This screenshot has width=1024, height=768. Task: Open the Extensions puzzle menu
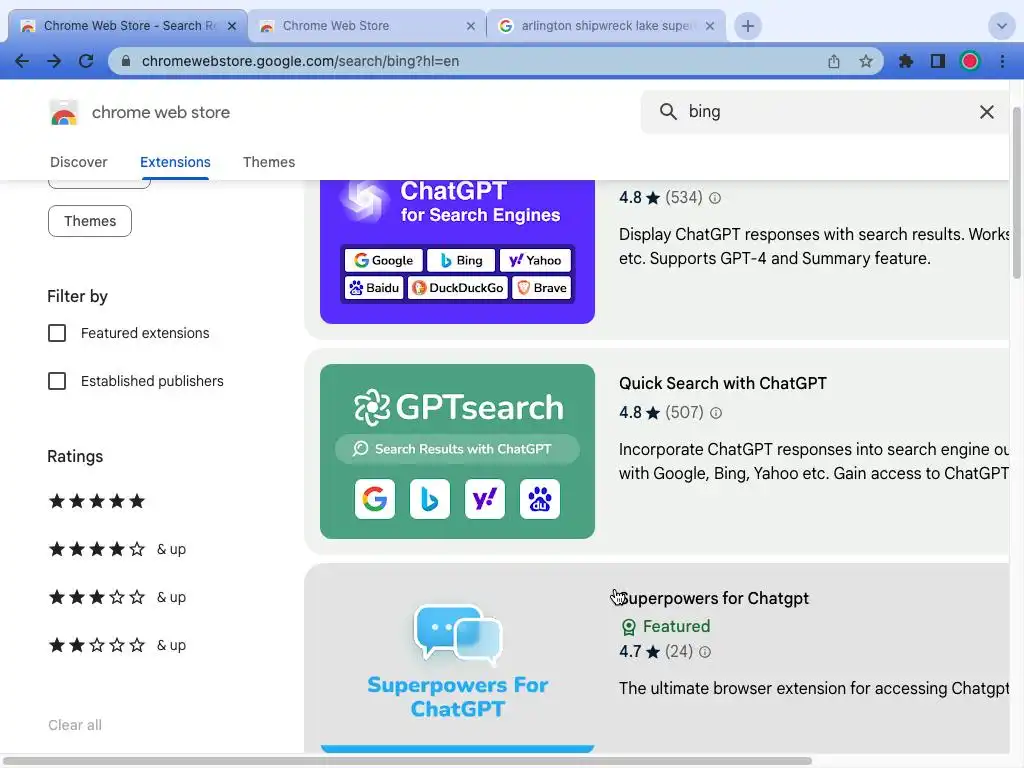(906, 61)
